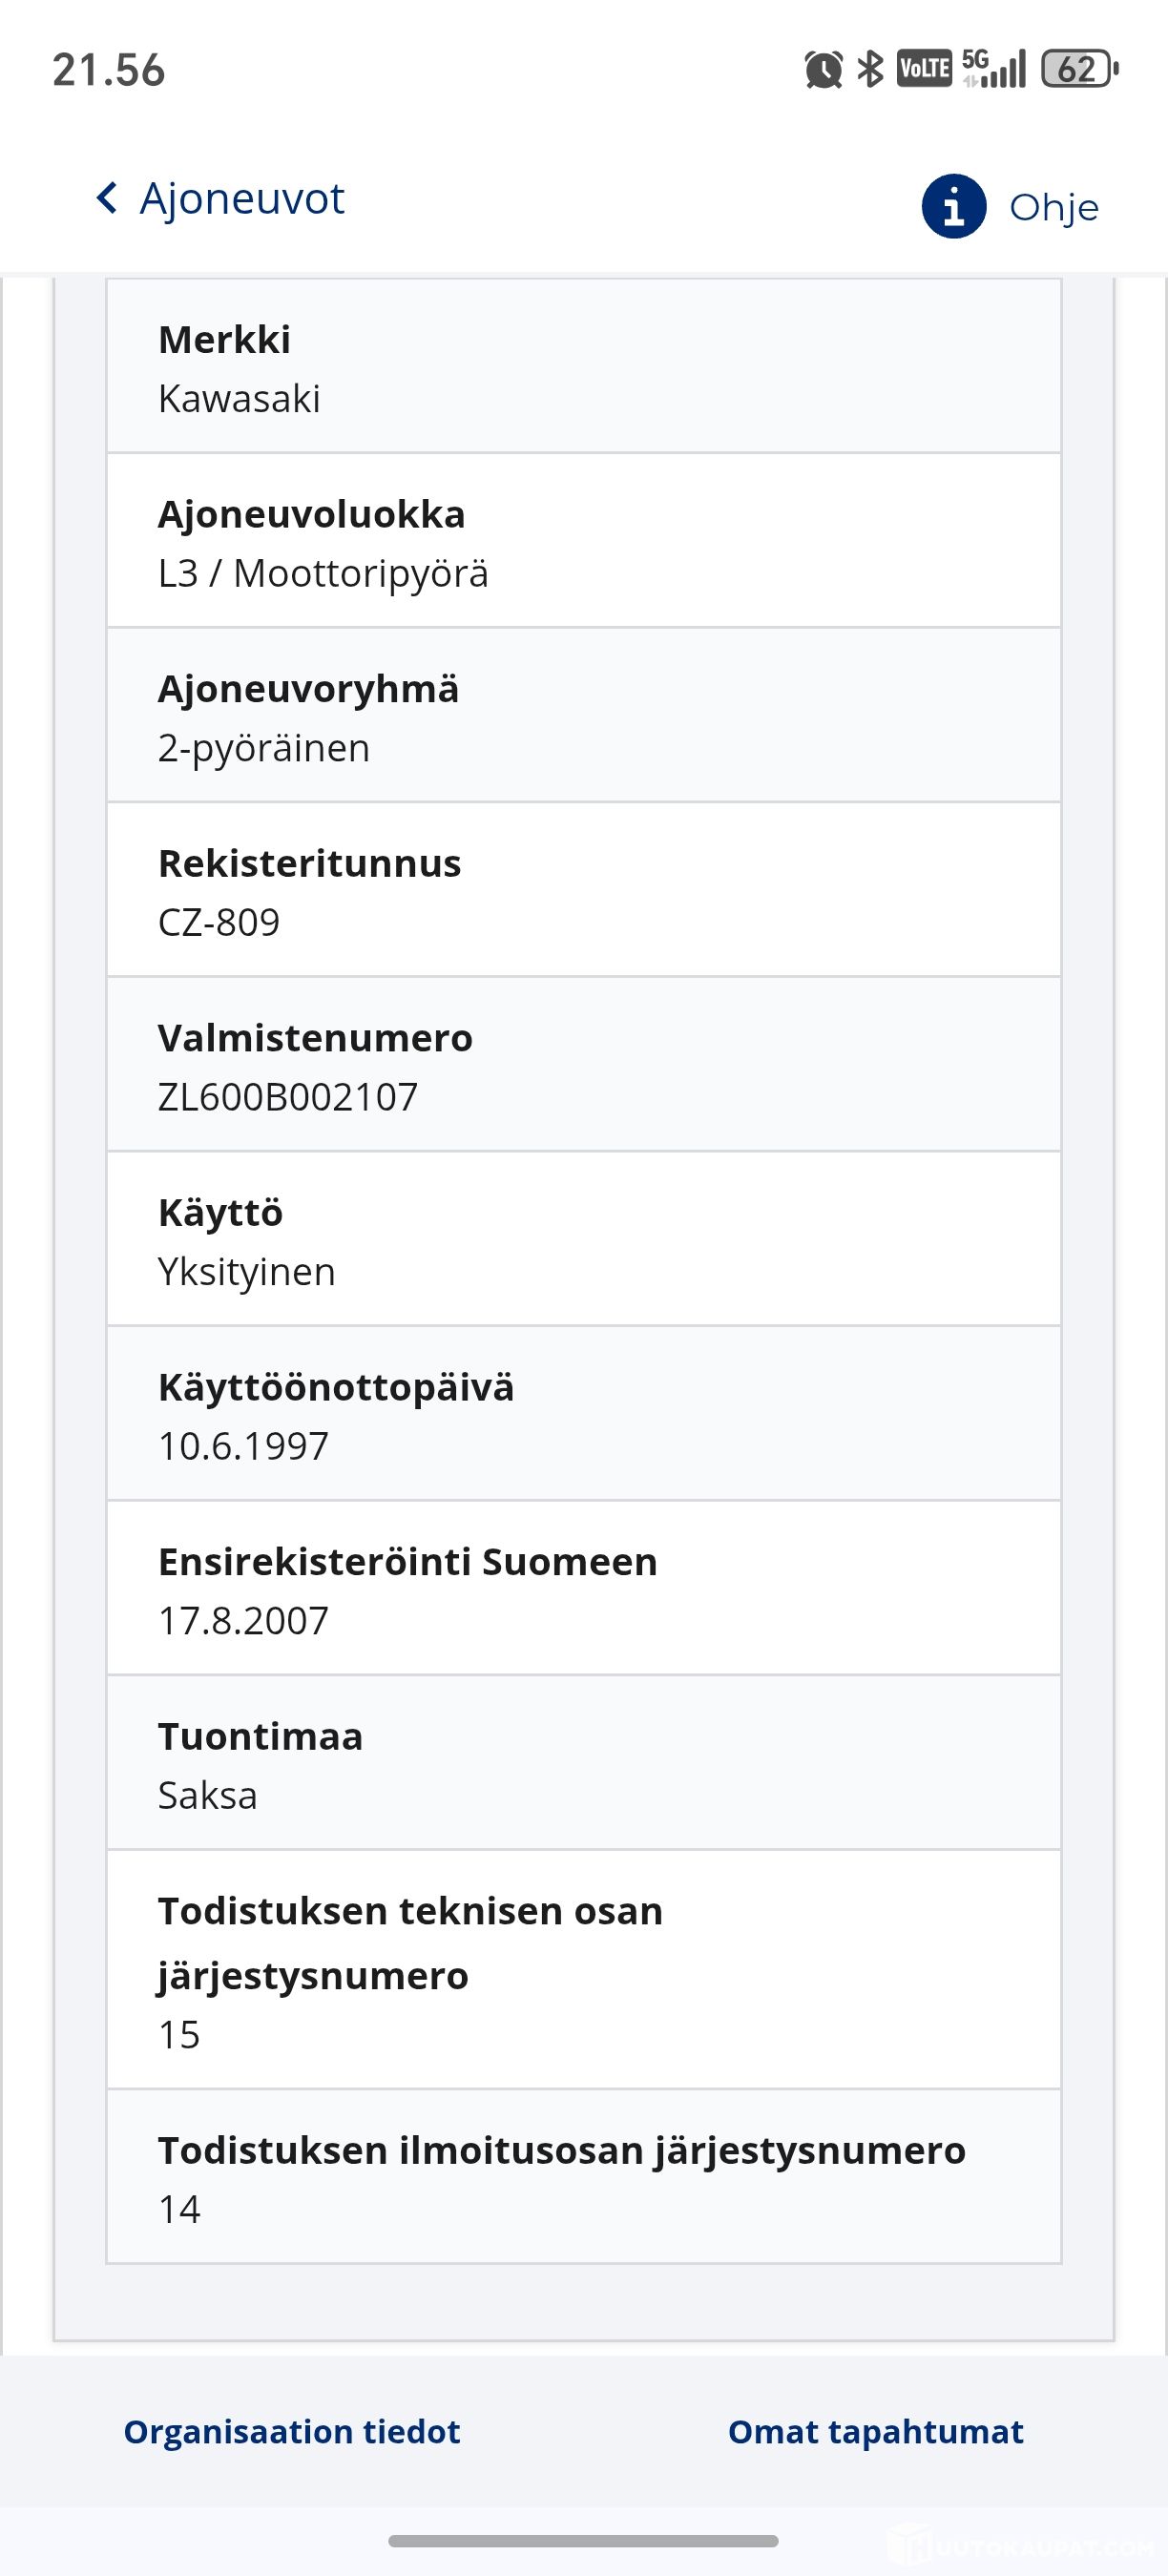Image resolution: width=1168 pixels, height=2576 pixels.
Task: Tap the clock showing 21.56
Action: [108, 70]
